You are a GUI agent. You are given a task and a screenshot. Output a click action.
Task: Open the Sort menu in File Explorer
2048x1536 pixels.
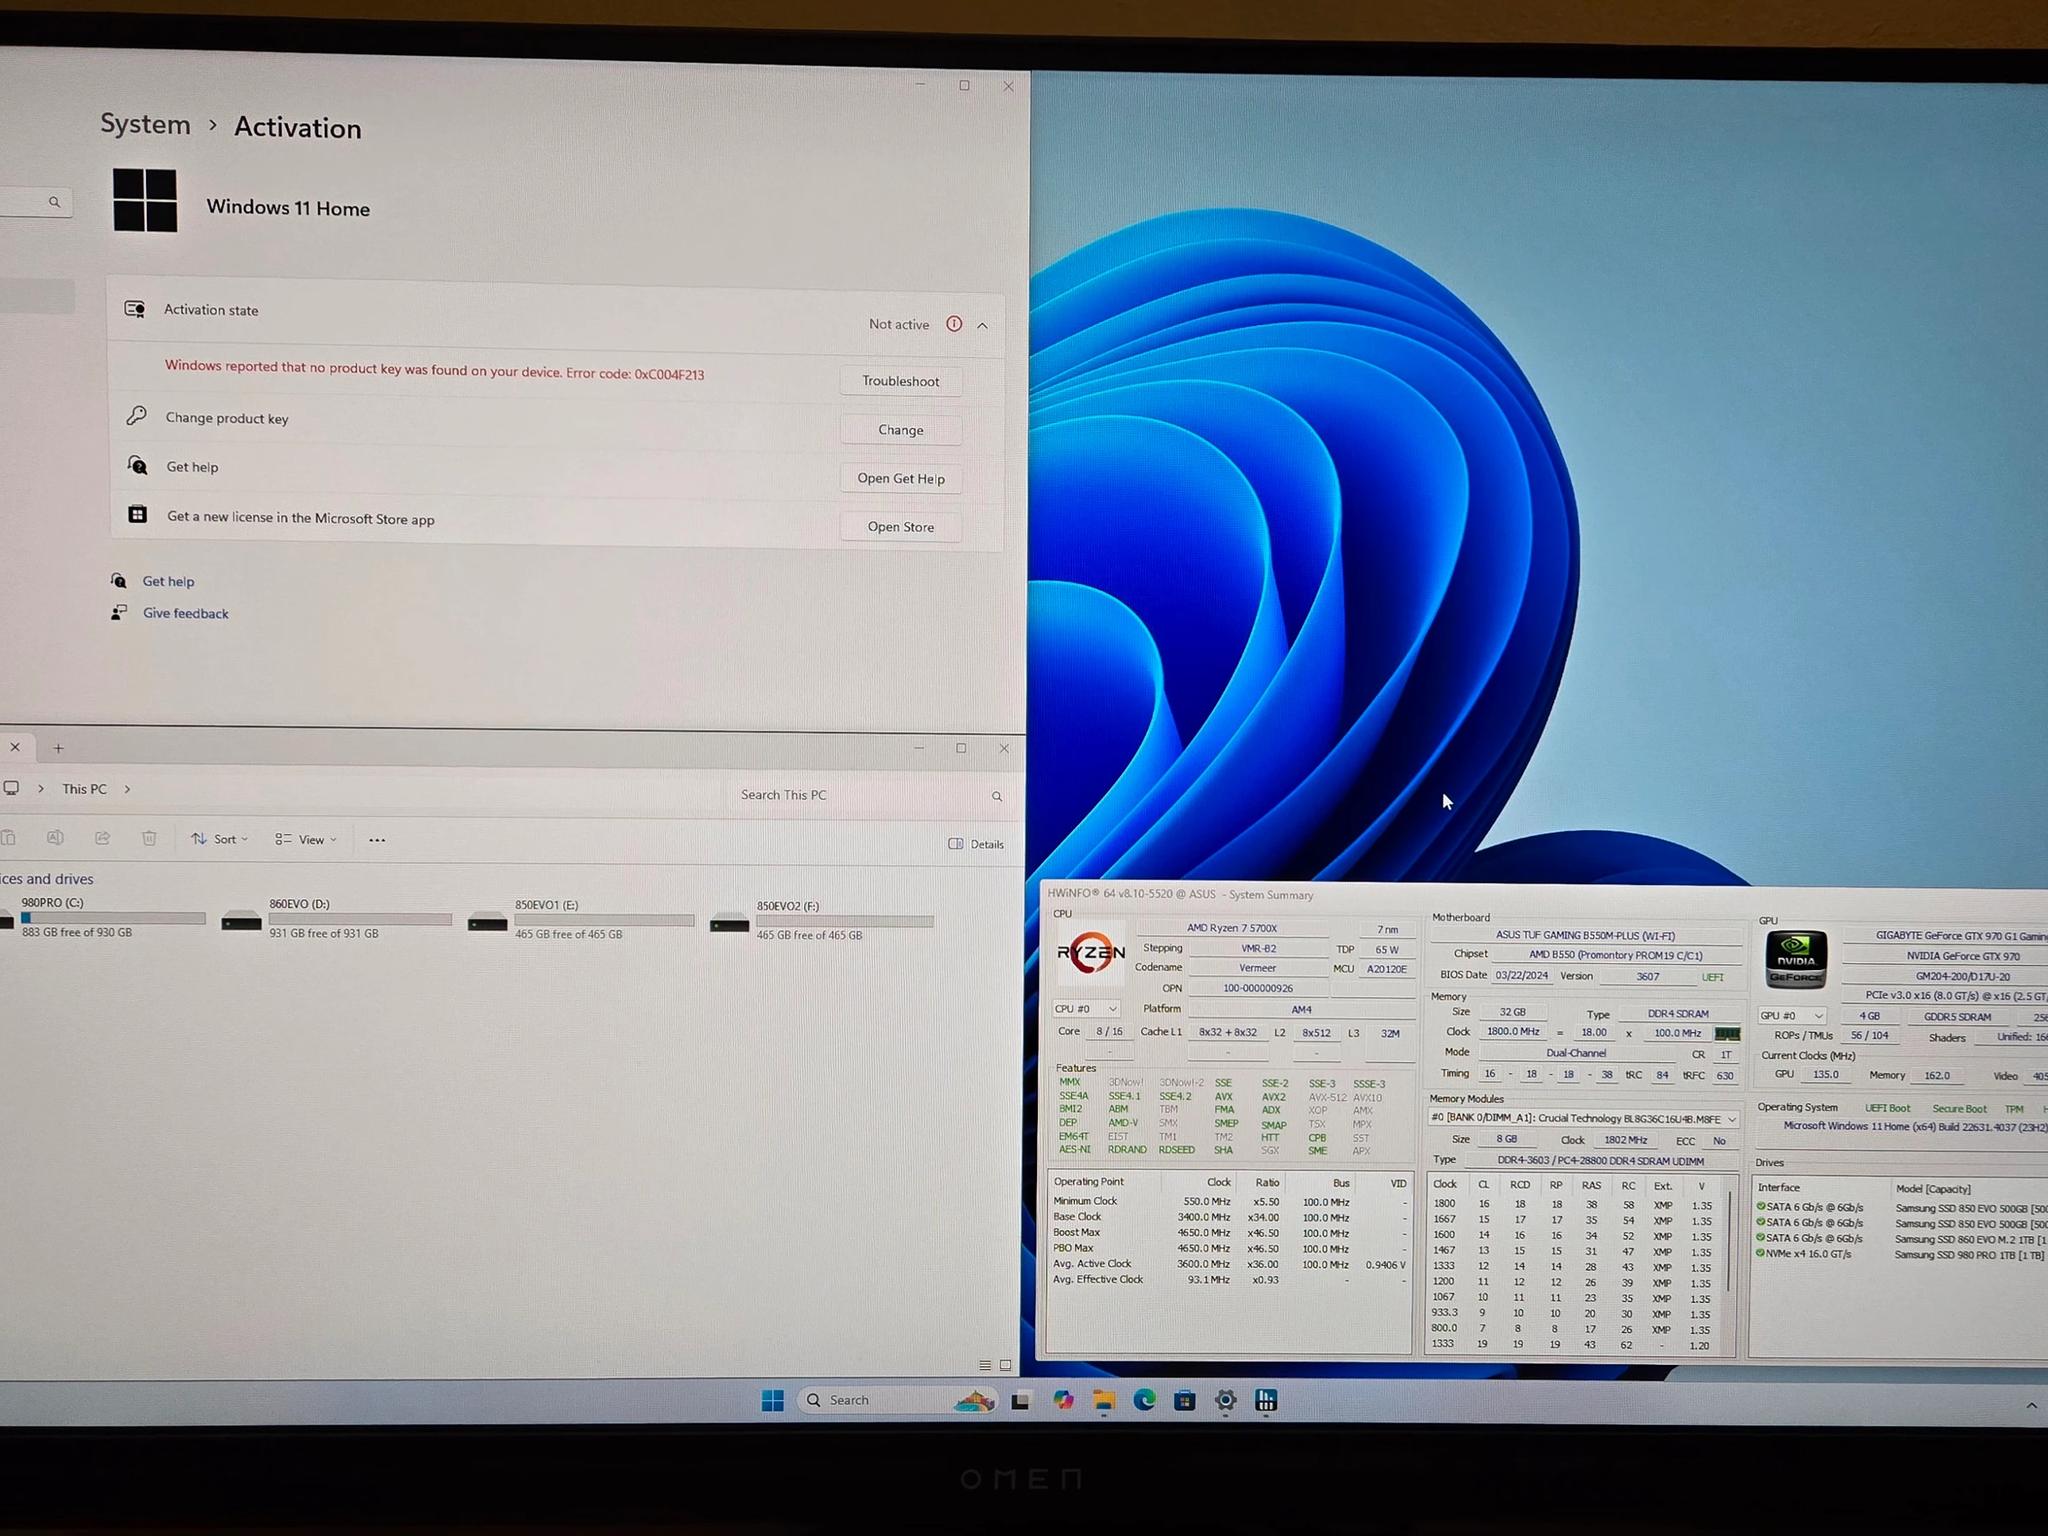[220, 839]
